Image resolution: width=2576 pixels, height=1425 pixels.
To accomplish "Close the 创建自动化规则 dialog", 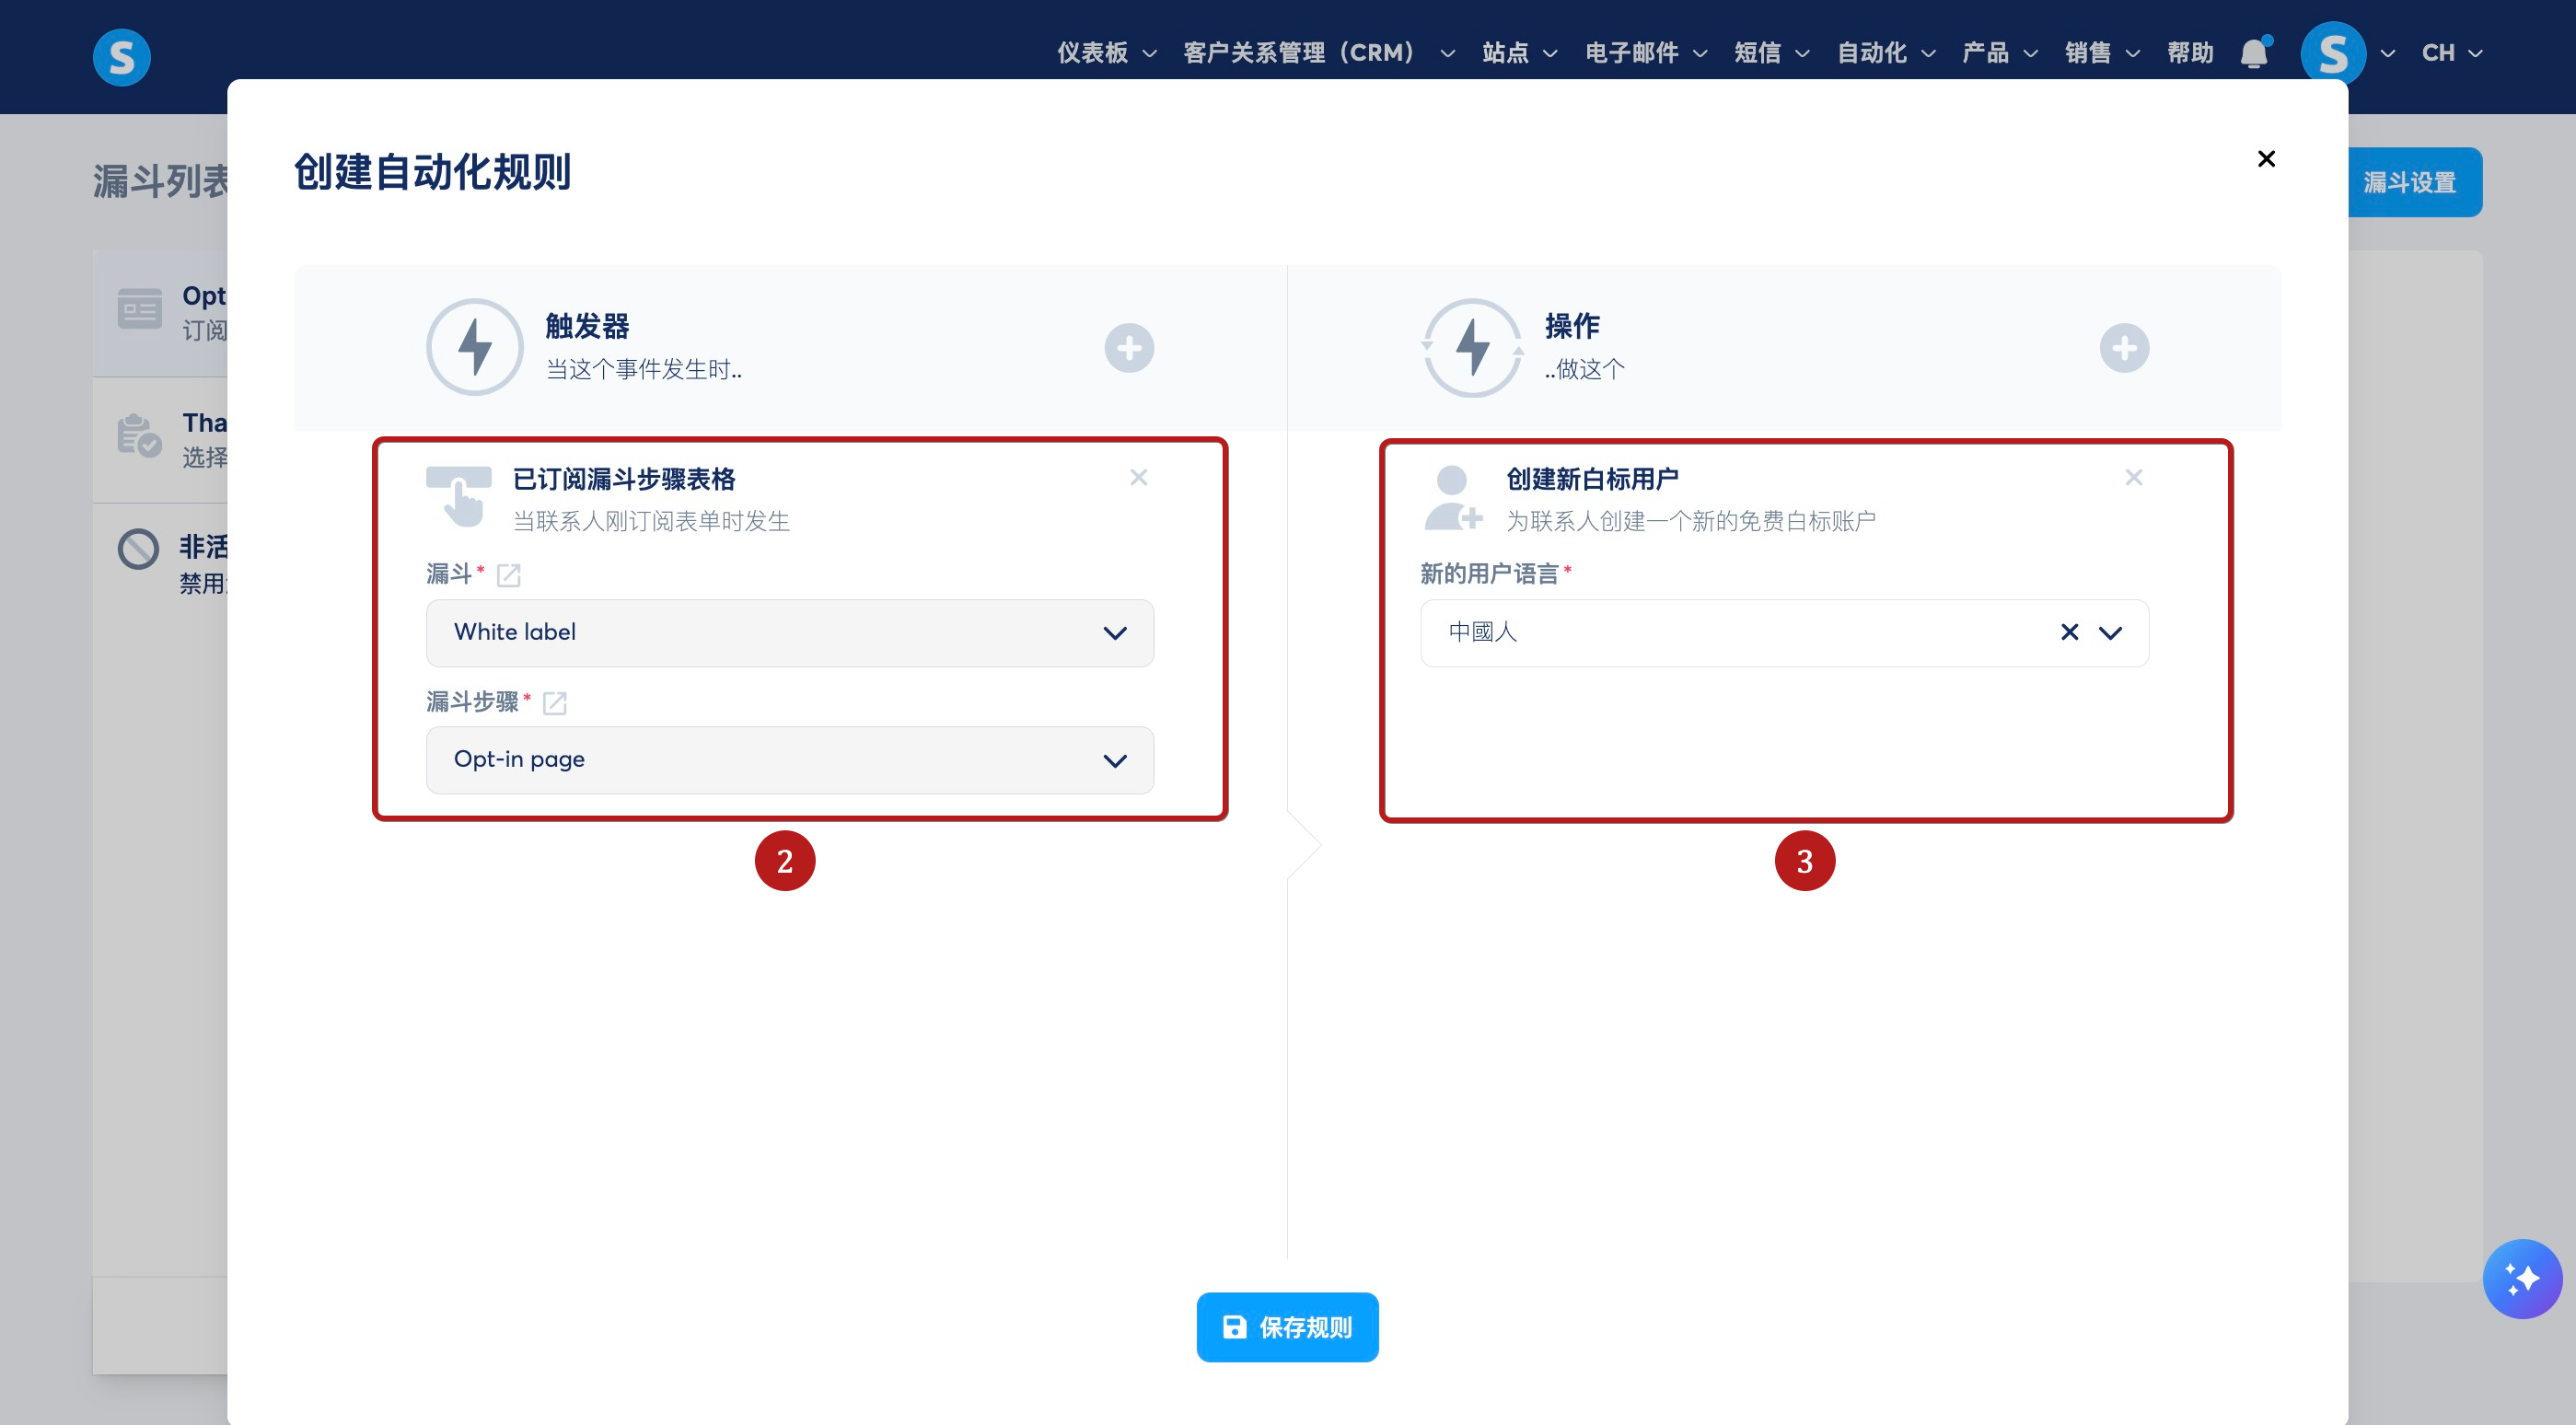I will pyautogui.click(x=2266, y=159).
